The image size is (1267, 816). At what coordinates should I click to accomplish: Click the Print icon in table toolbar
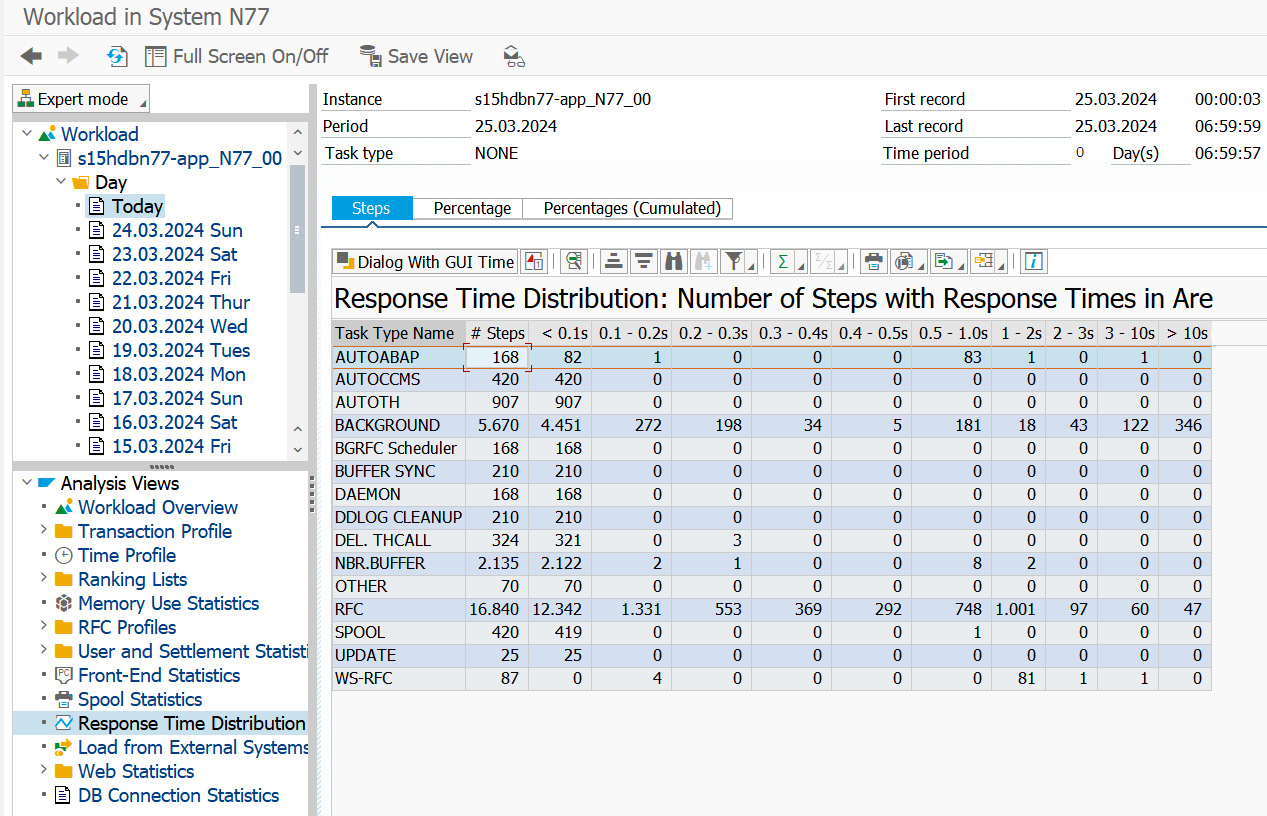pyautogui.click(x=873, y=262)
